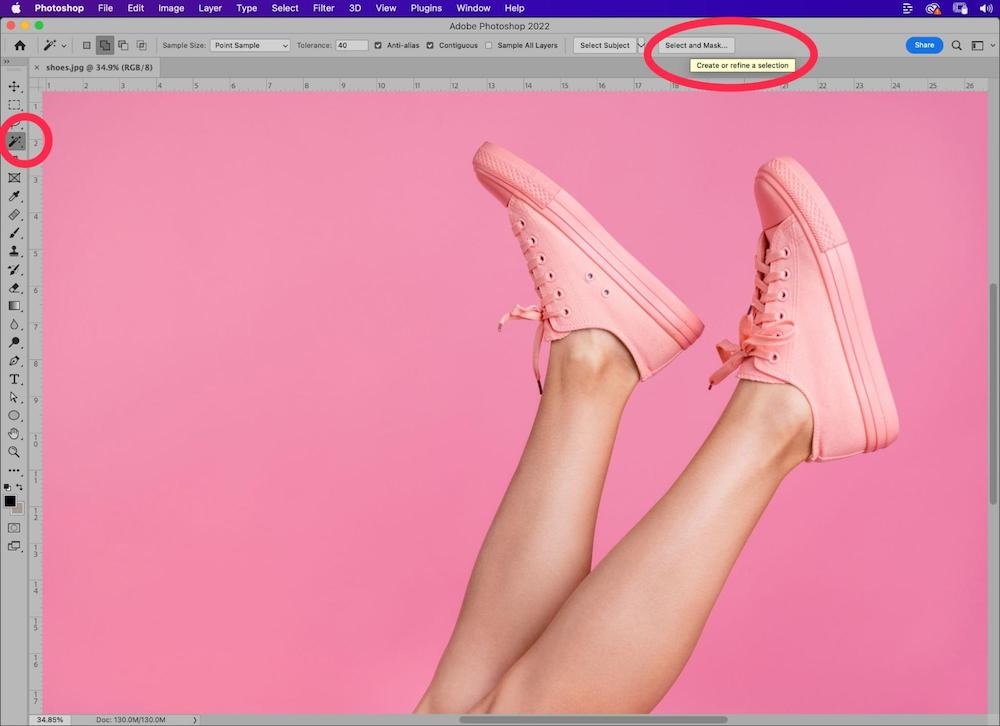Select the Brush tool
Viewport: 1000px width, 726px height.
point(15,233)
